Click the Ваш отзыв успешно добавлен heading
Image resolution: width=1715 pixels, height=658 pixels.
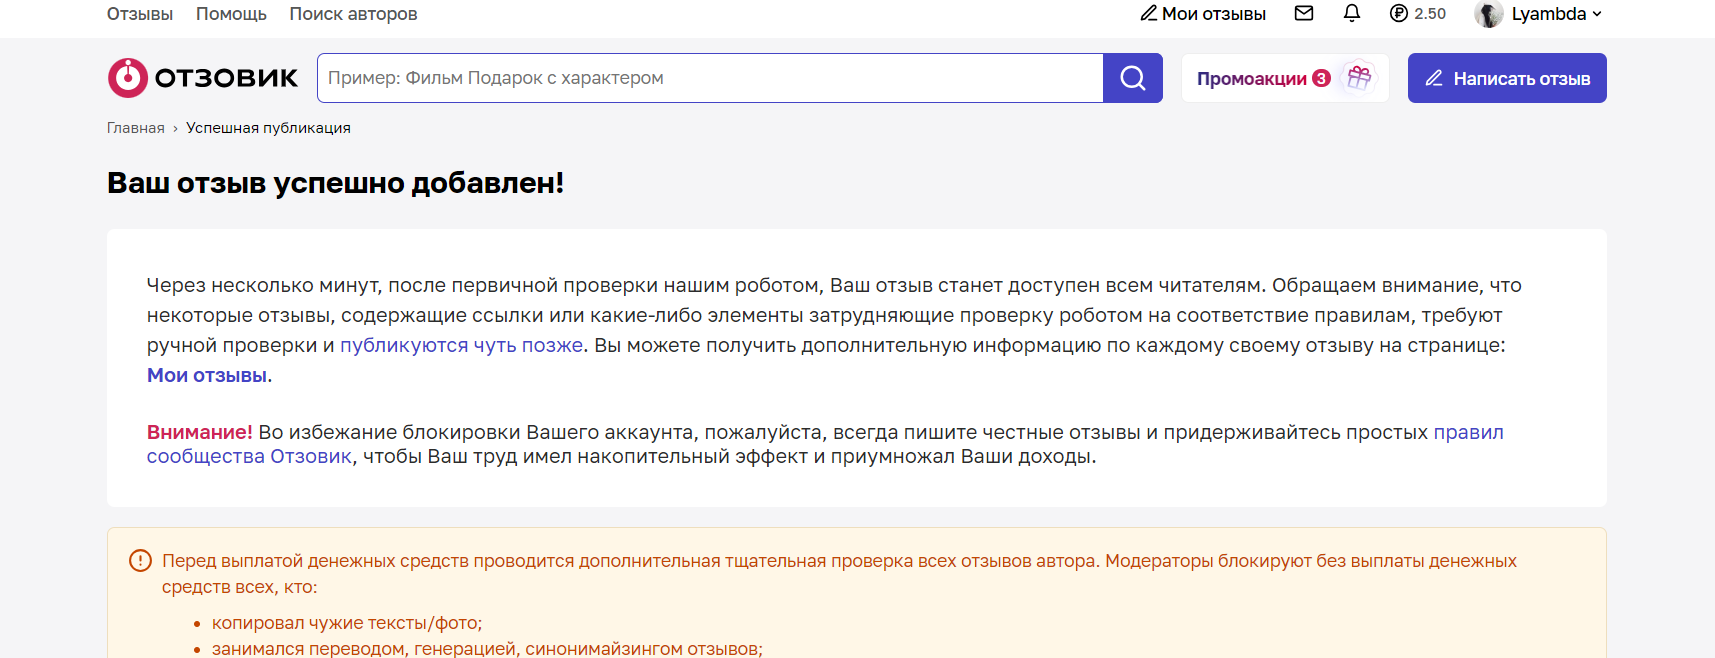[335, 183]
